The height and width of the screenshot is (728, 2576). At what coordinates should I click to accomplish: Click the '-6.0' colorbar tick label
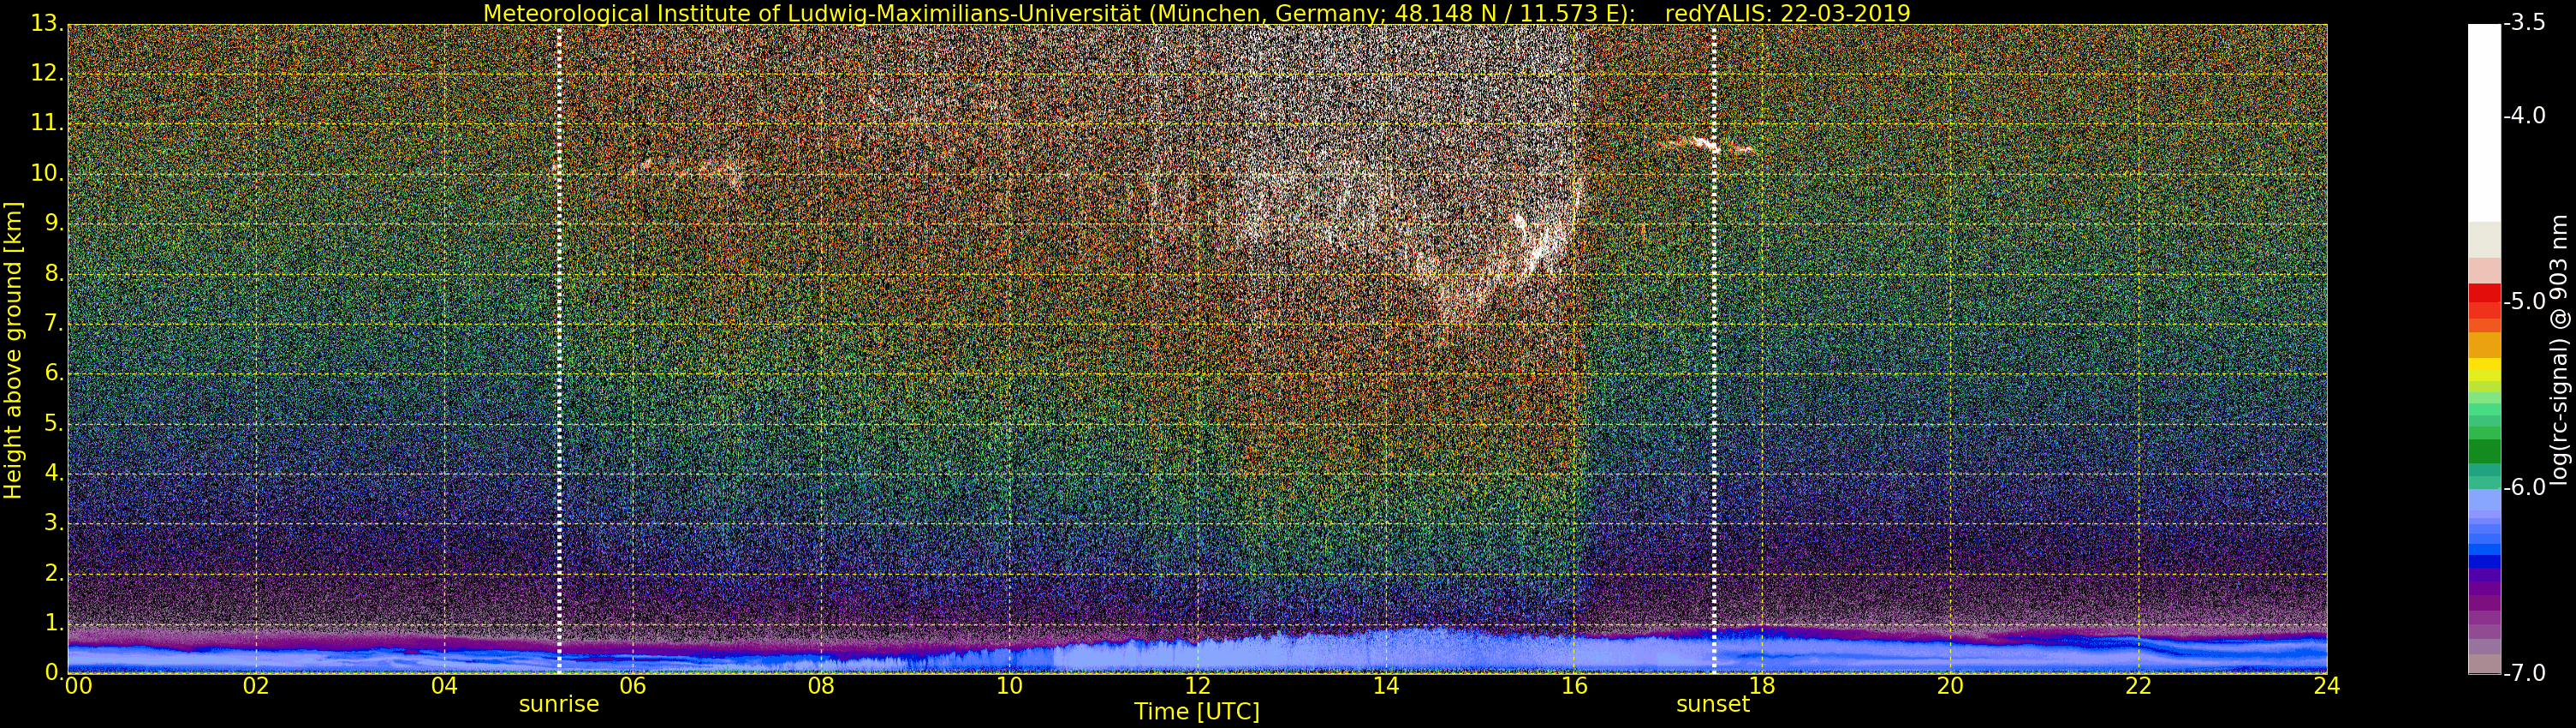point(2525,487)
